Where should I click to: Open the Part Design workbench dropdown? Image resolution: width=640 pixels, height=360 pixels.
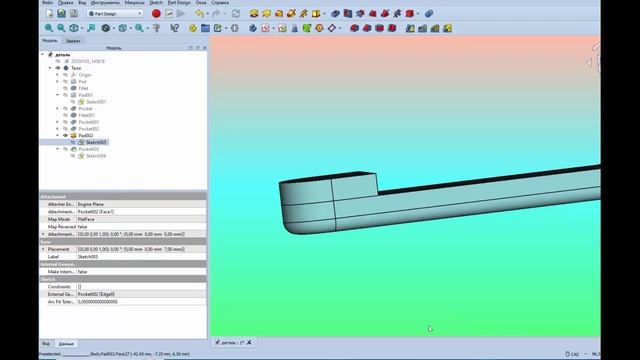pos(115,13)
